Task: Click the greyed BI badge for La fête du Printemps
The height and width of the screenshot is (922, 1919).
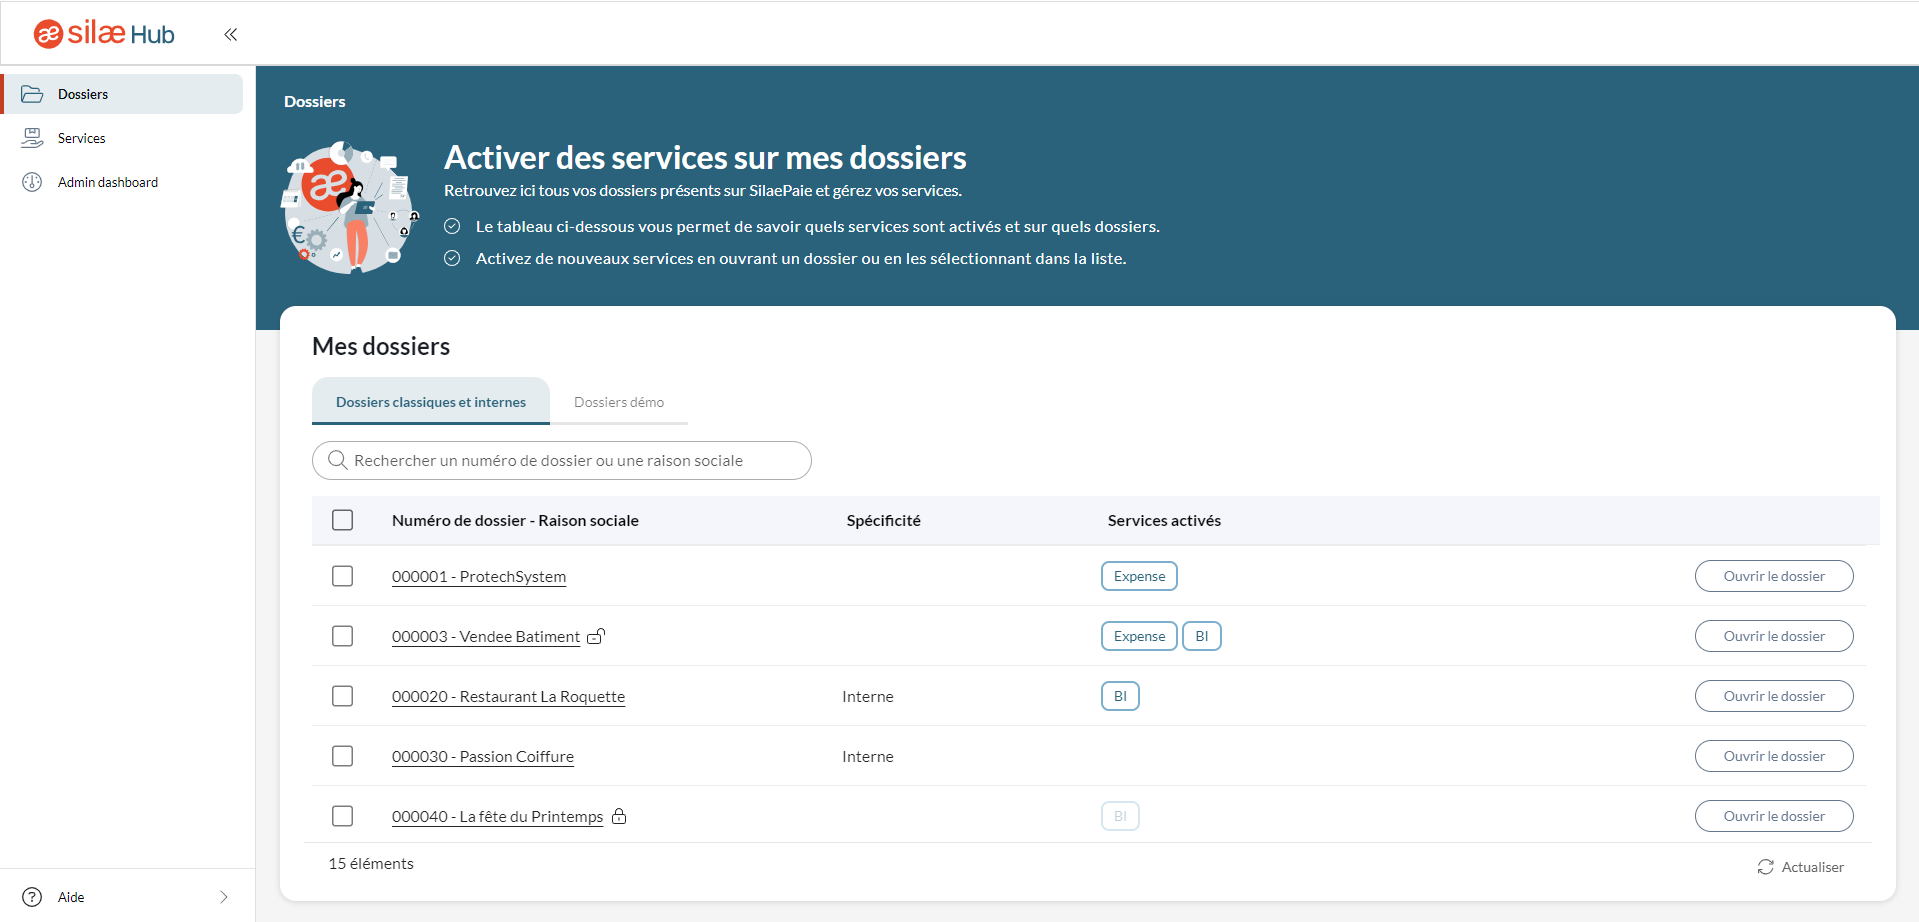Action: [1120, 816]
